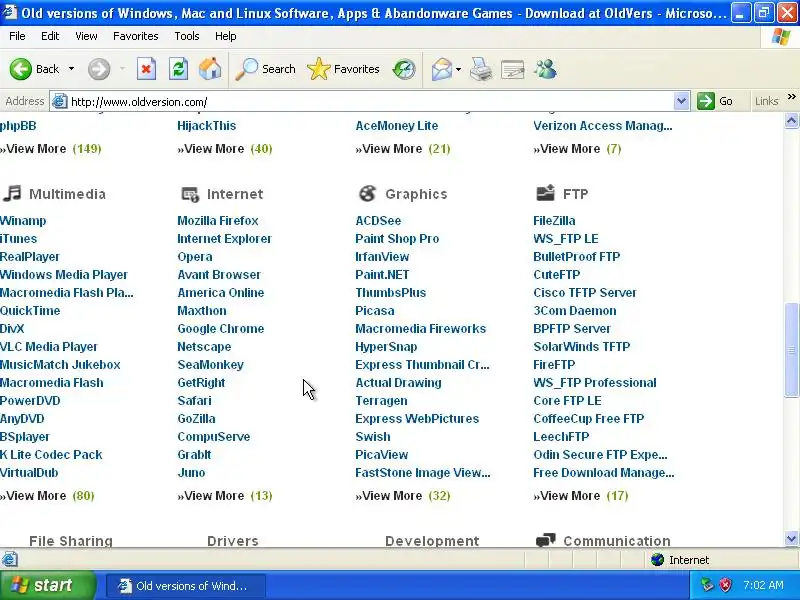Click the status bar page icon
This screenshot has width=800, height=600.
point(10,560)
